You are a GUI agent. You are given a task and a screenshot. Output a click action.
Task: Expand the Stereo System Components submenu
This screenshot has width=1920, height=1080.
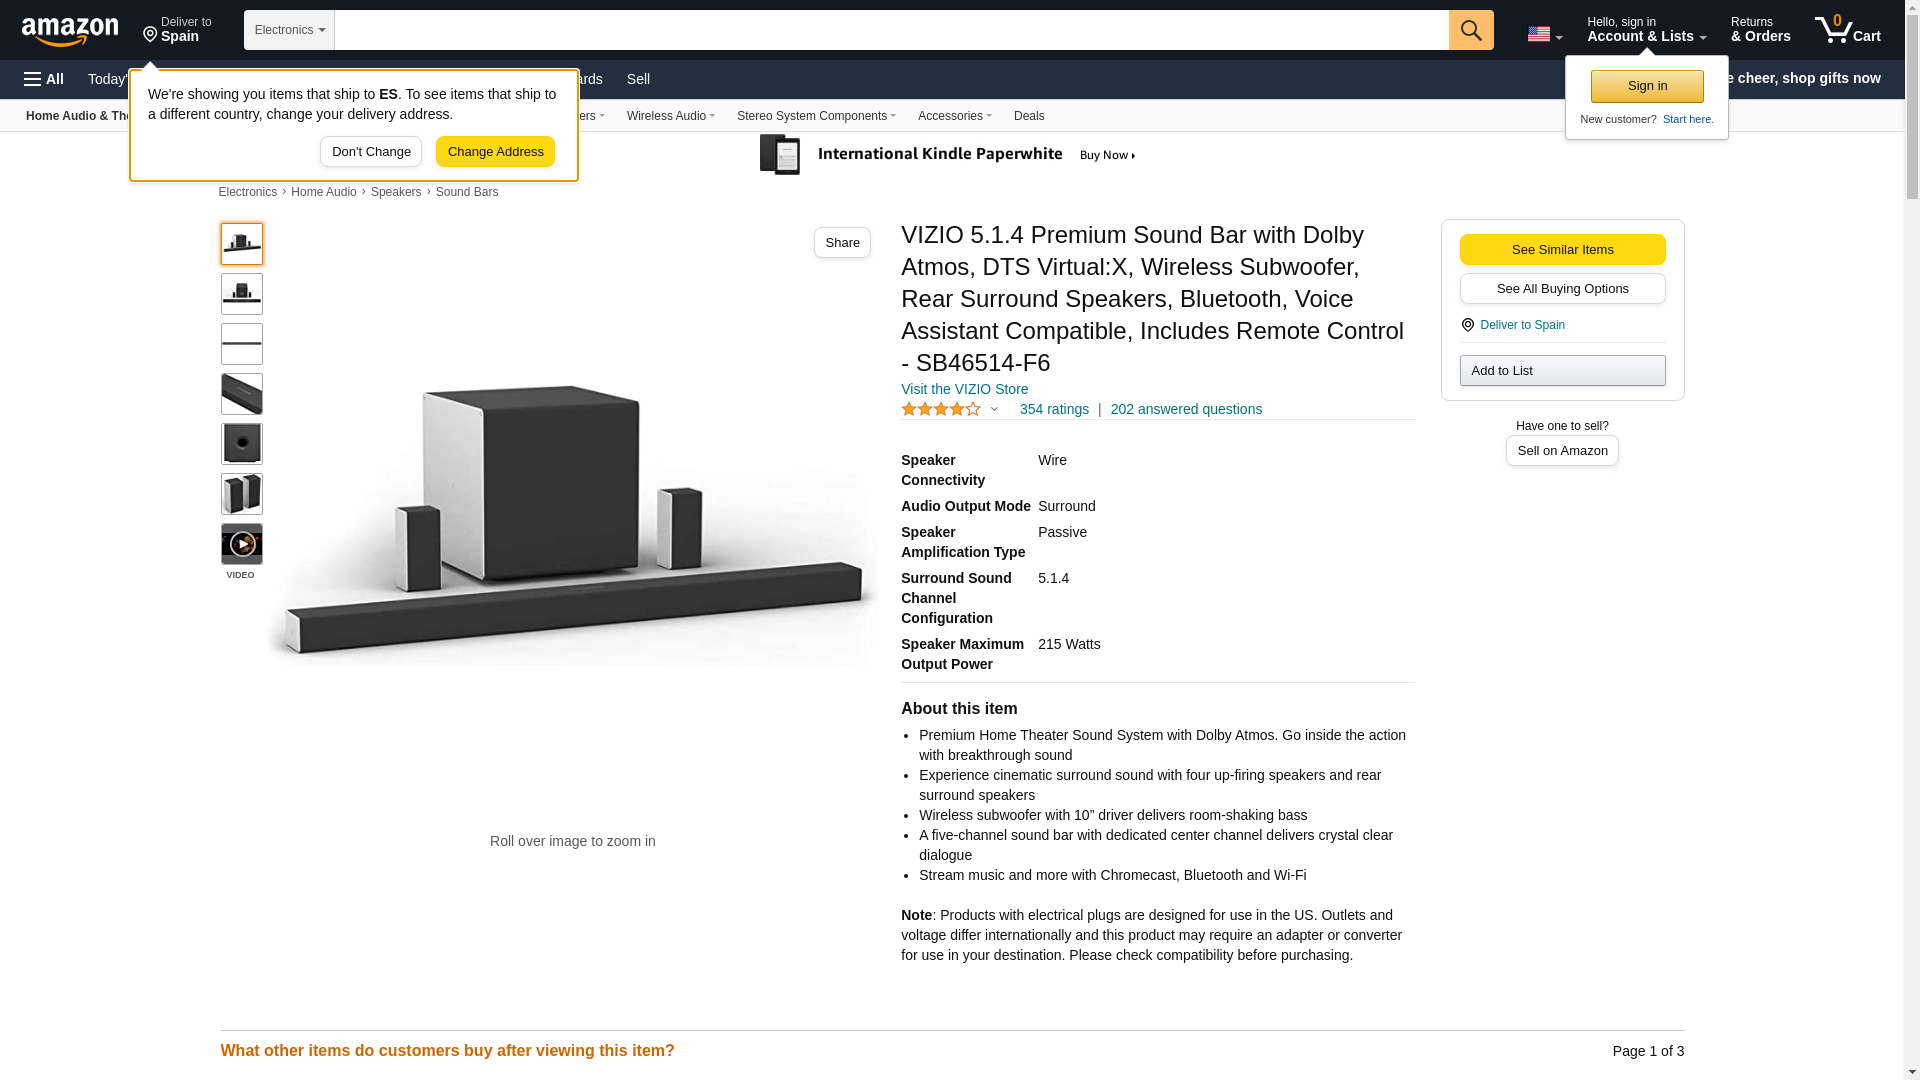(816, 116)
